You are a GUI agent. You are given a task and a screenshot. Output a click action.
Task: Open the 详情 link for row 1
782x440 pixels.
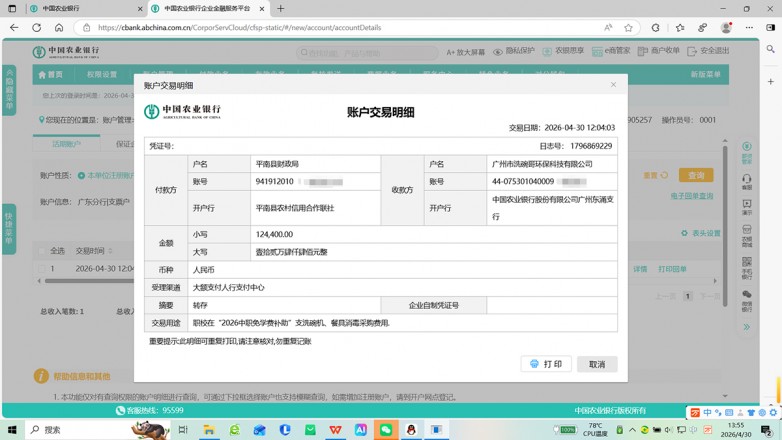click(640, 269)
